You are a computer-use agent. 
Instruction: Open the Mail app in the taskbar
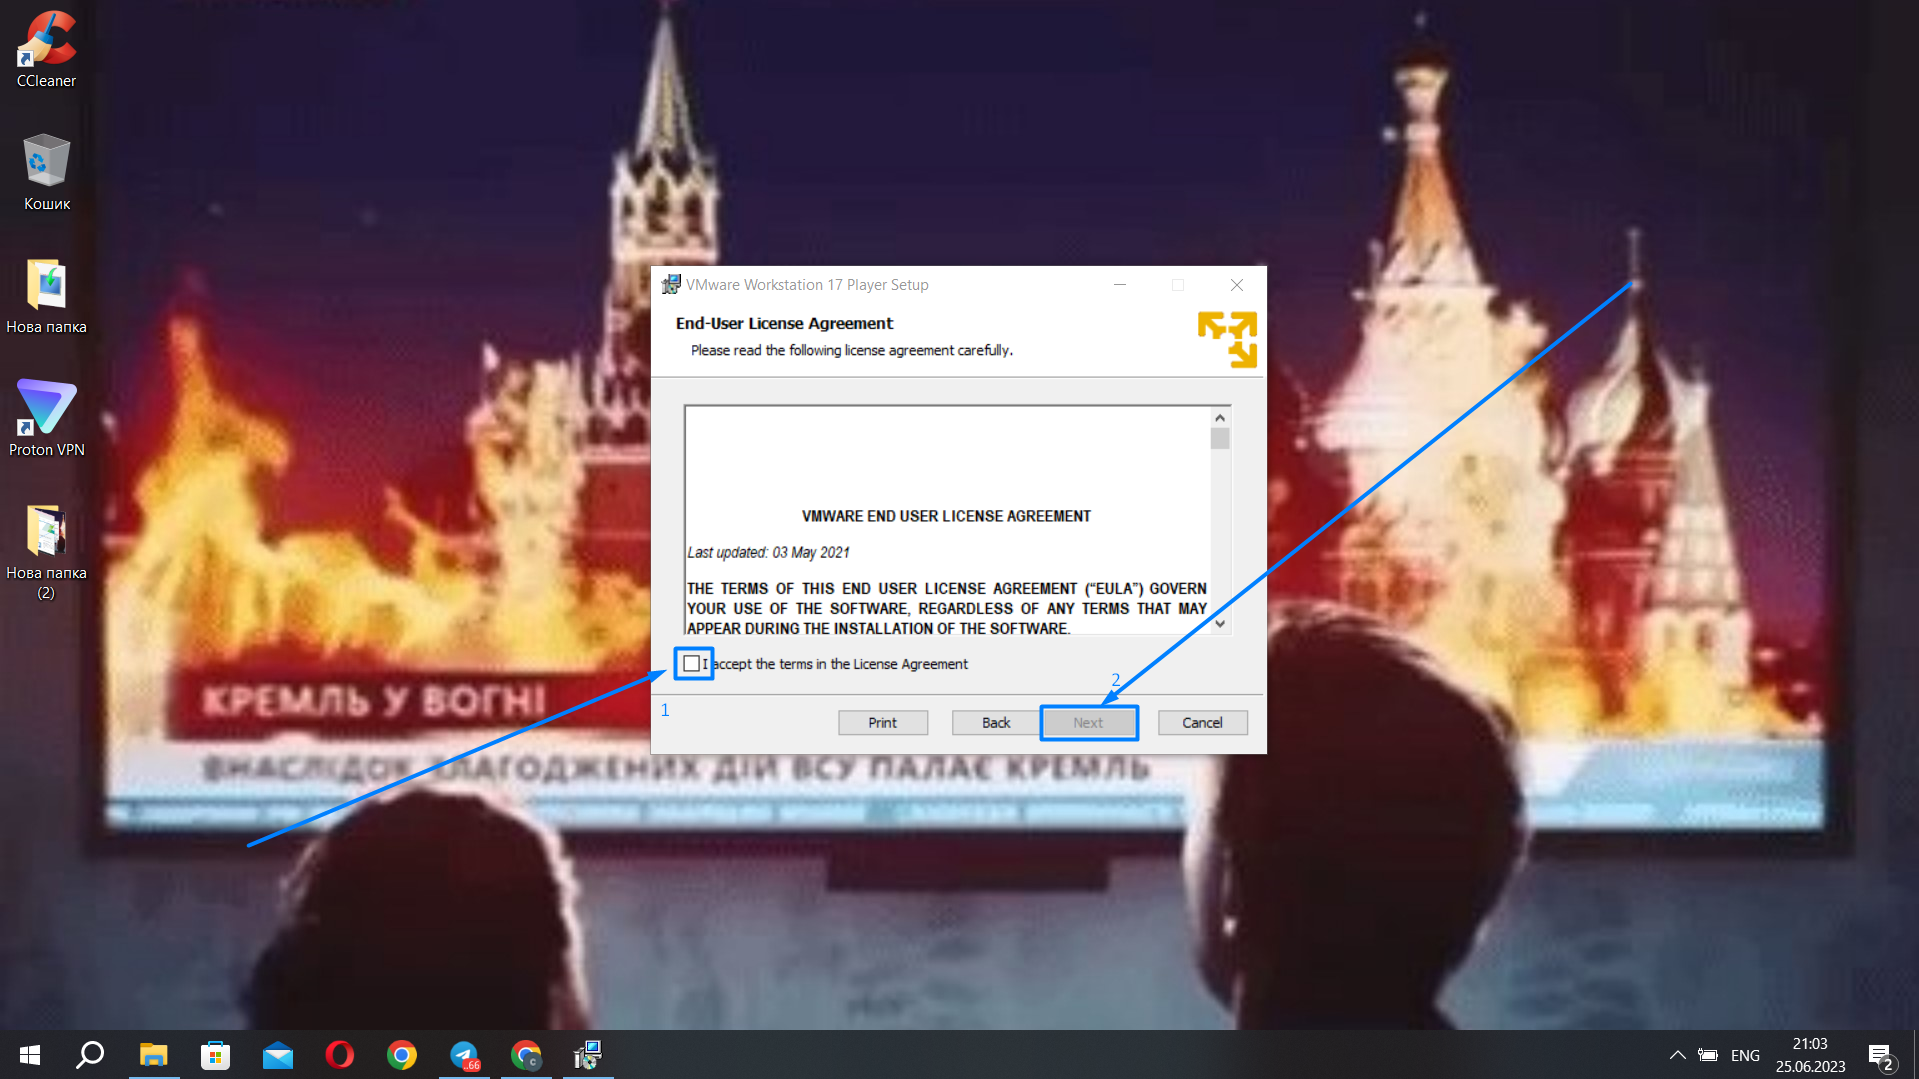point(278,1055)
